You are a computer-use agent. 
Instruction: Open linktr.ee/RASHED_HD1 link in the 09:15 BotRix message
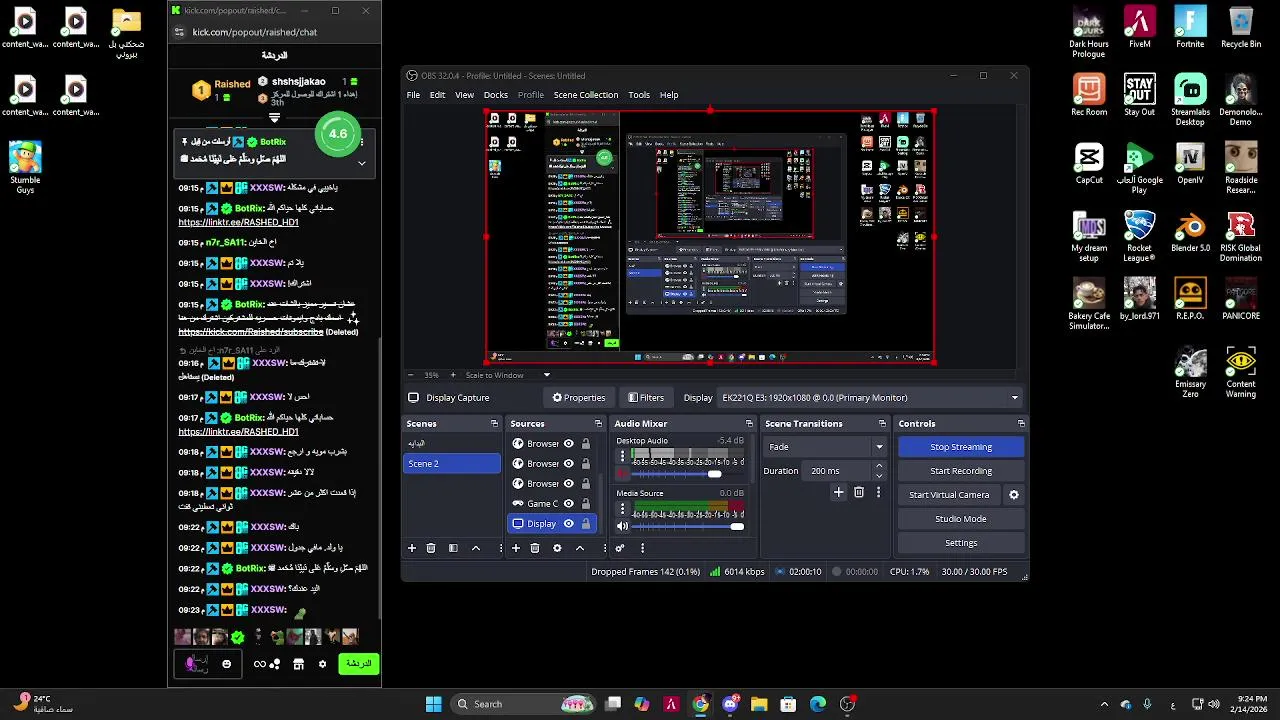[238, 222]
